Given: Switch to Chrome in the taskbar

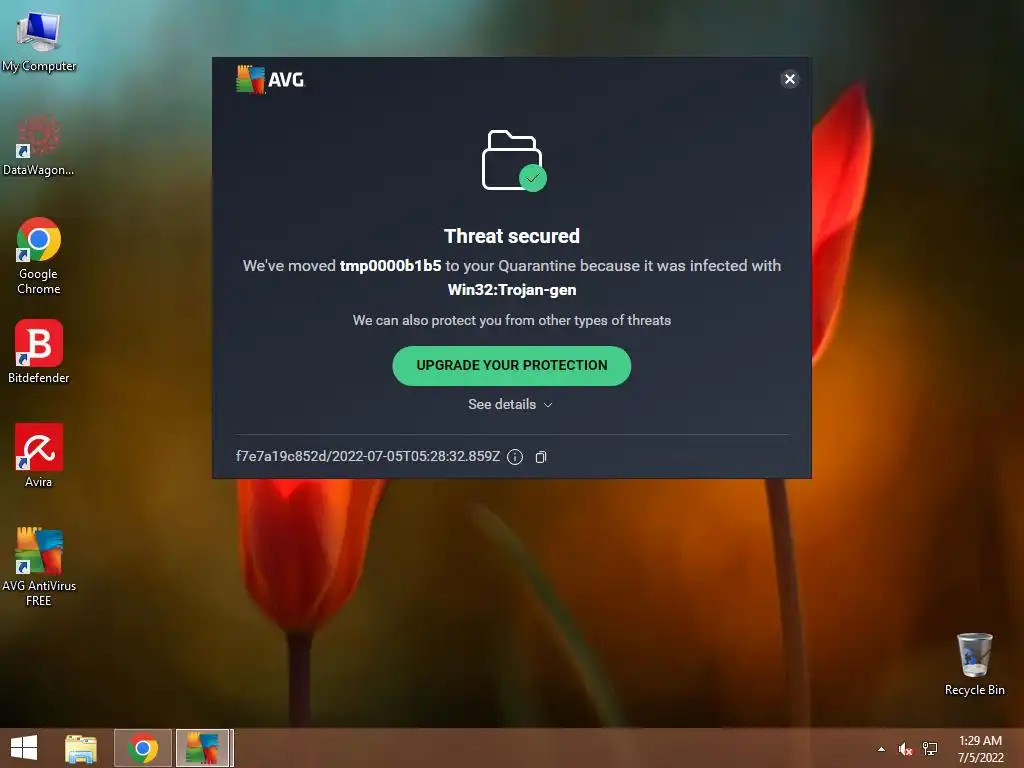Looking at the screenshot, I should point(142,748).
